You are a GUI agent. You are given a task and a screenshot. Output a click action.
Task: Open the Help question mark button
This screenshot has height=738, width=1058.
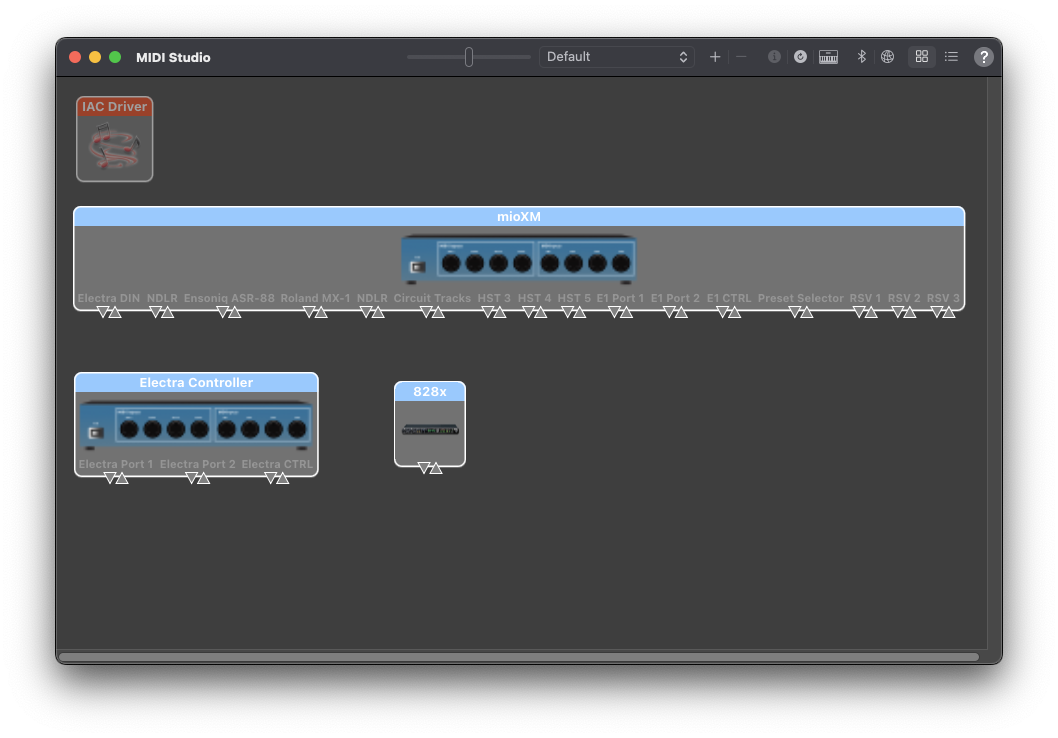click(984, 57)
